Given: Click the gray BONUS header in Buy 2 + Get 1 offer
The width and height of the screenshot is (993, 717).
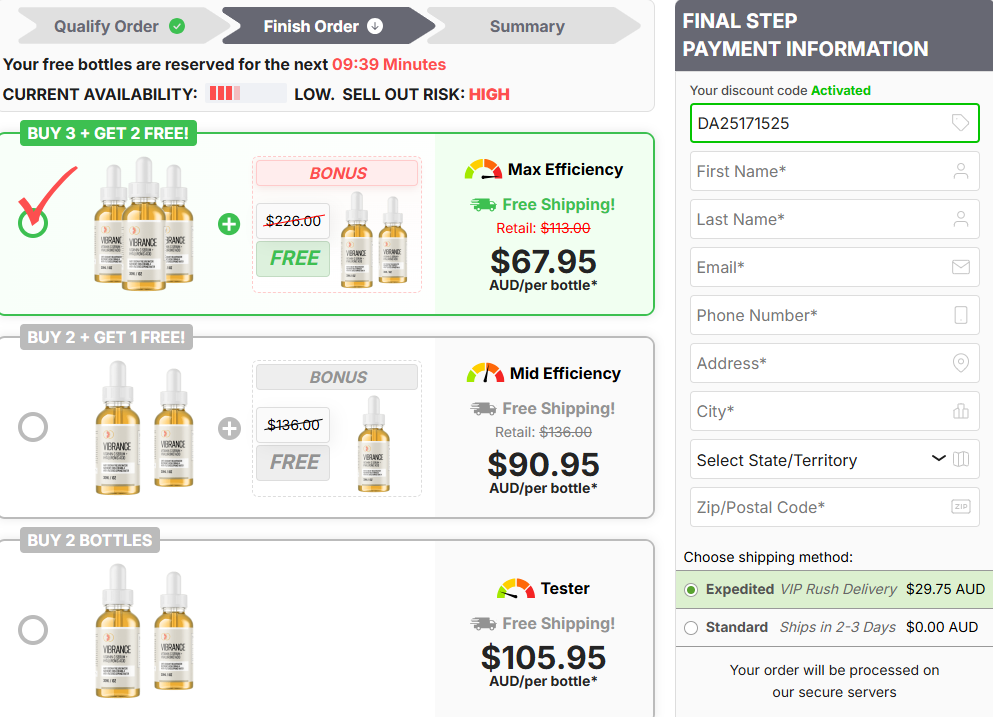Looking at the screenshot, I should coord(337,377).
